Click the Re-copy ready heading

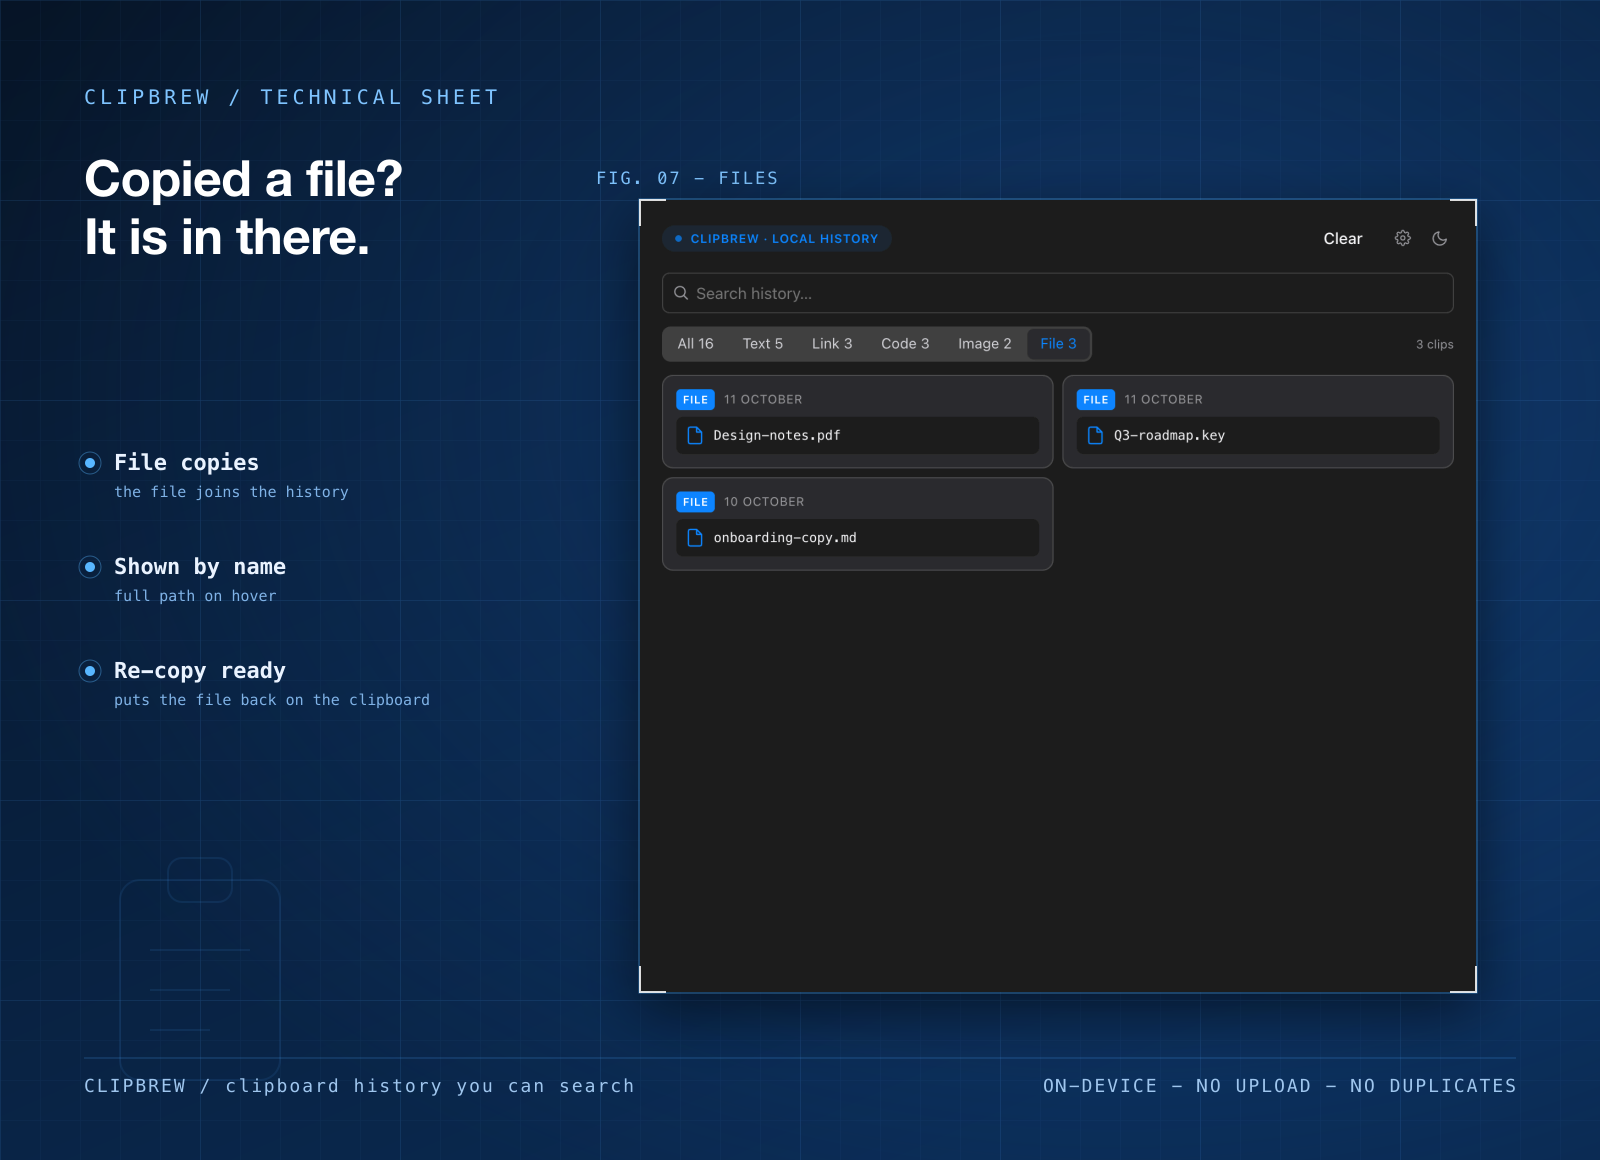pyautogui.click(x=200, y=671)
